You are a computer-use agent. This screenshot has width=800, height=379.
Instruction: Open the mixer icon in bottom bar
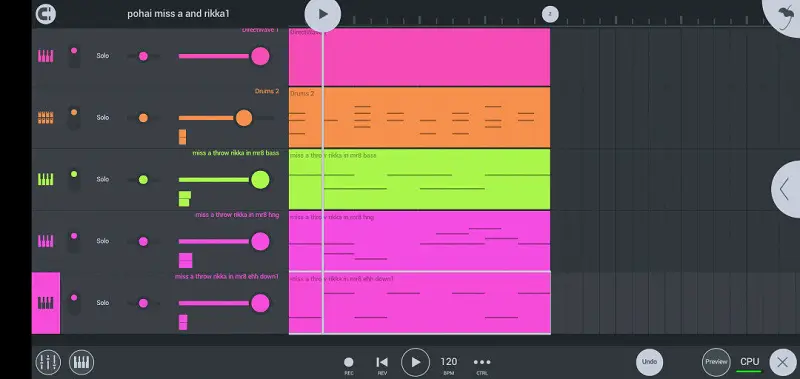[x=48, y=362]
